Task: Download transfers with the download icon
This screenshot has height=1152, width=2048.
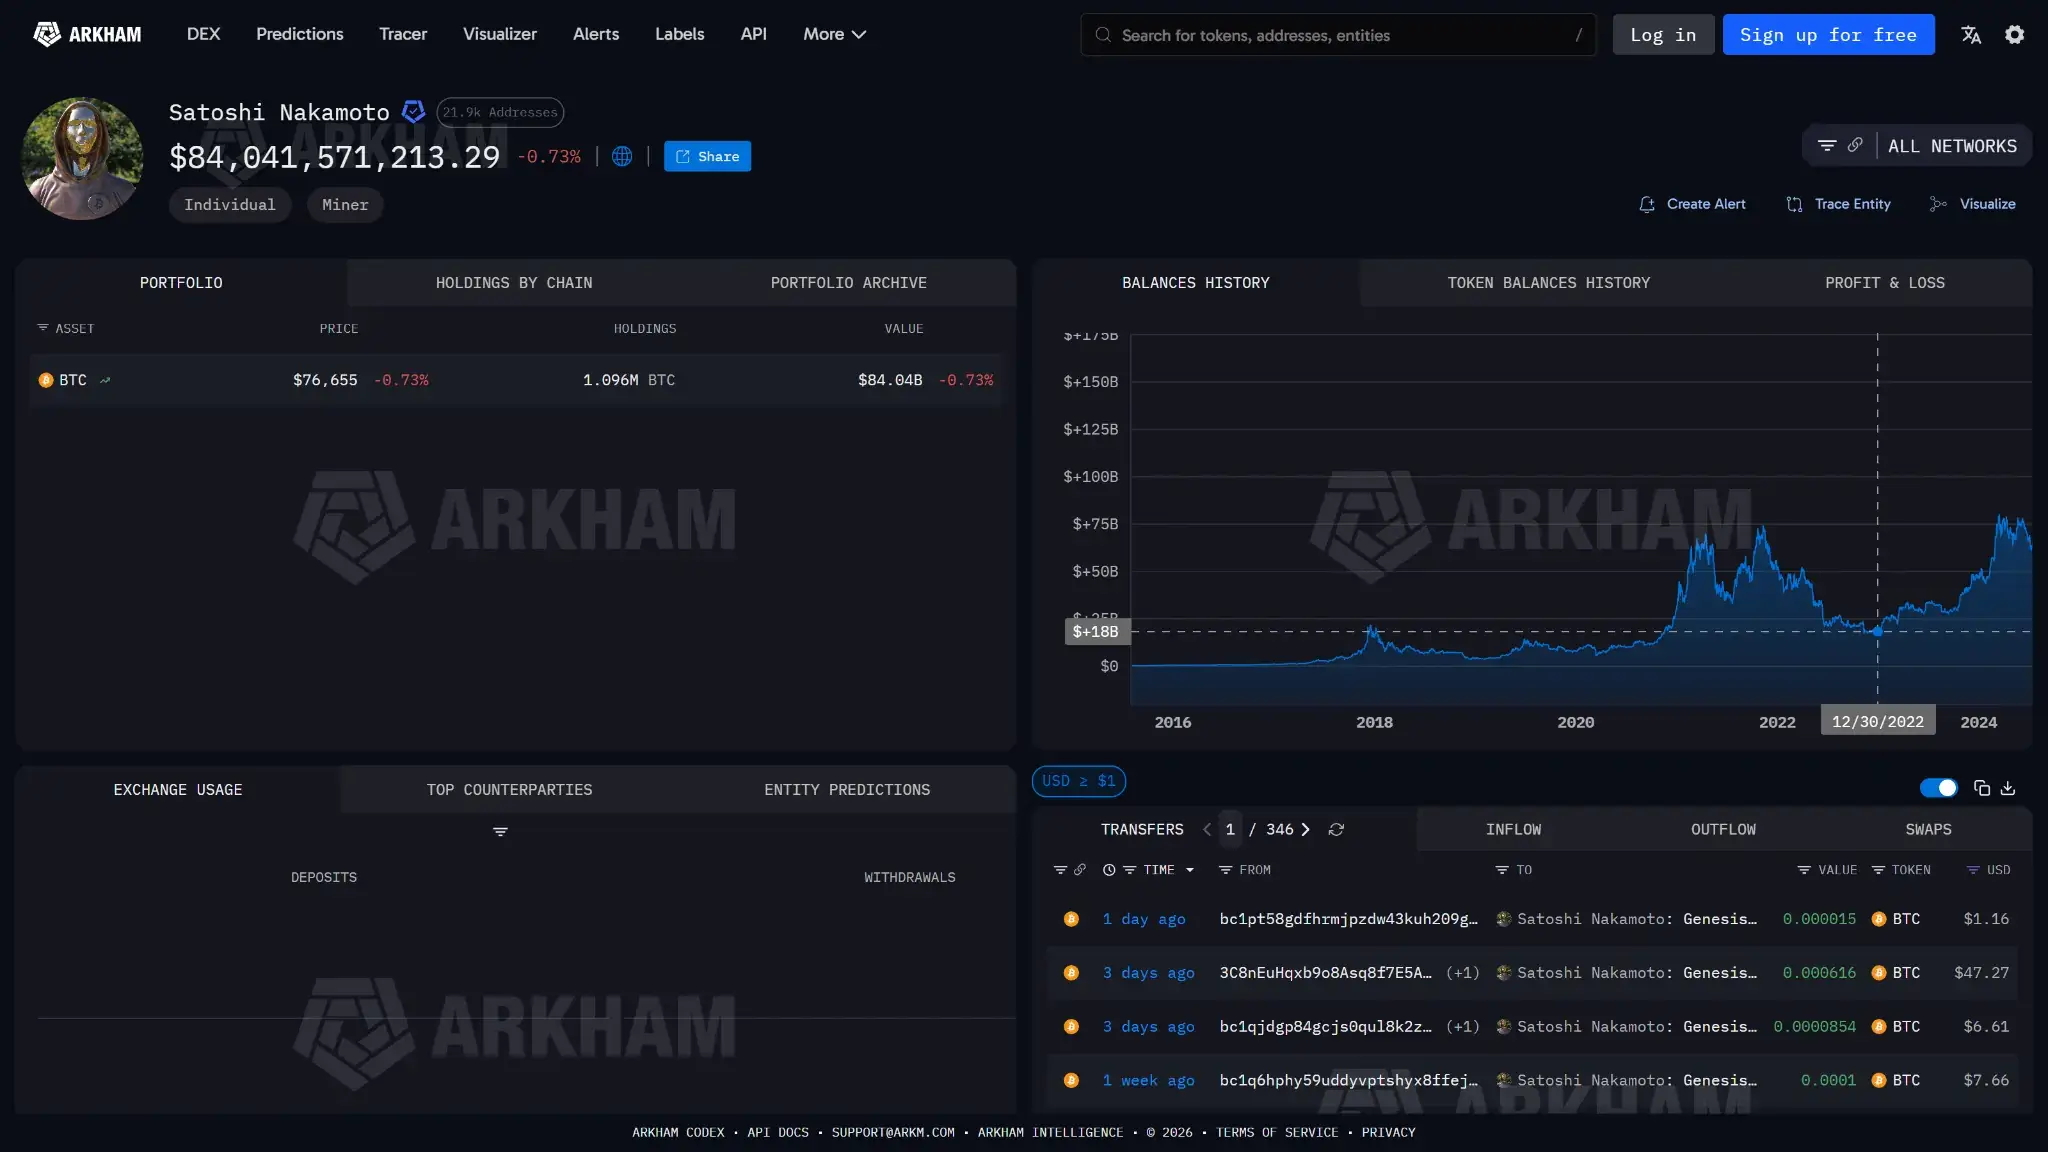Action: pyautogui.click(x=2008, y=788)
